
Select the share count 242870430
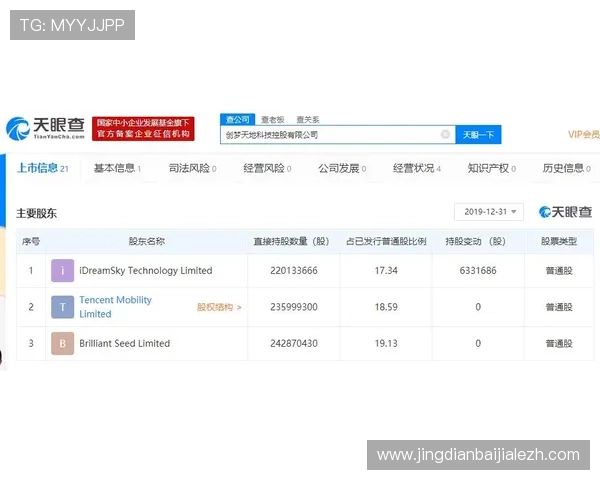click(294, 343)
